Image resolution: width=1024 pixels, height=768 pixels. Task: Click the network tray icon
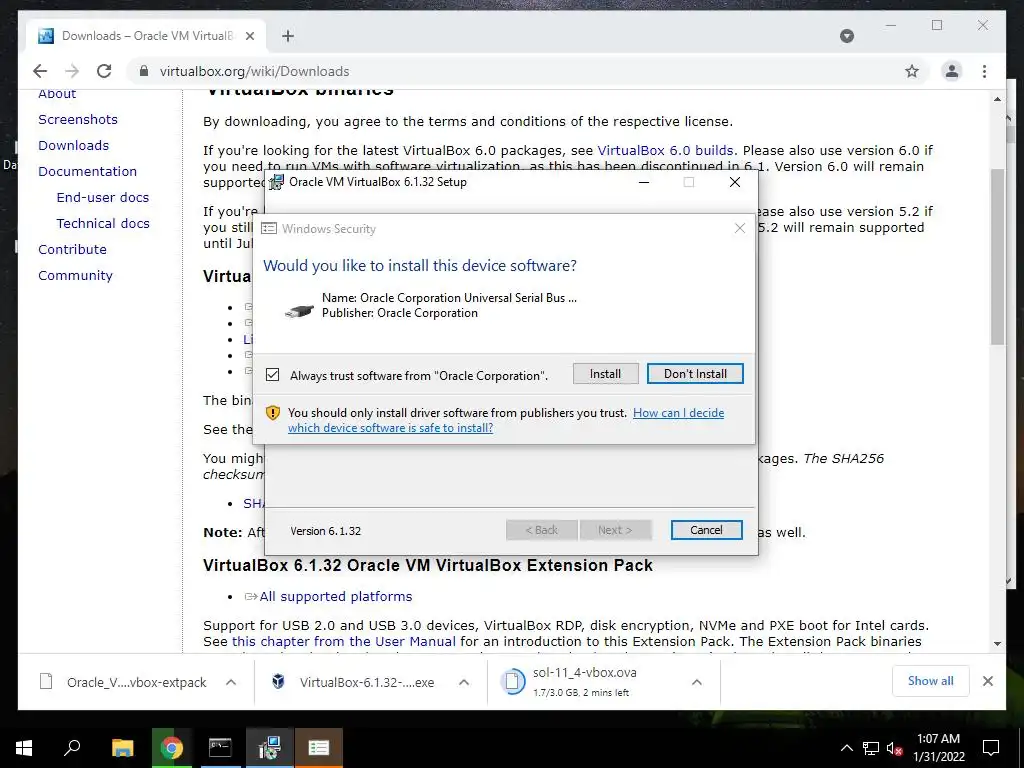coord(870,748)
